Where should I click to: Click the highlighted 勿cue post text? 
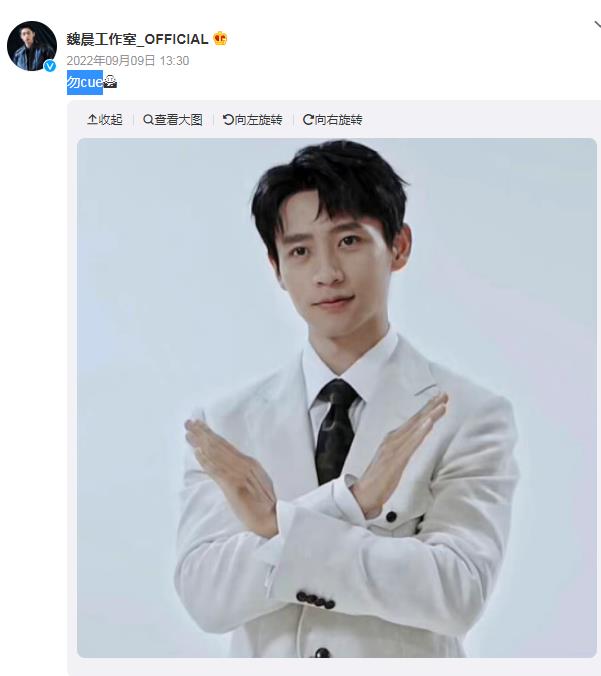[85, 82]
